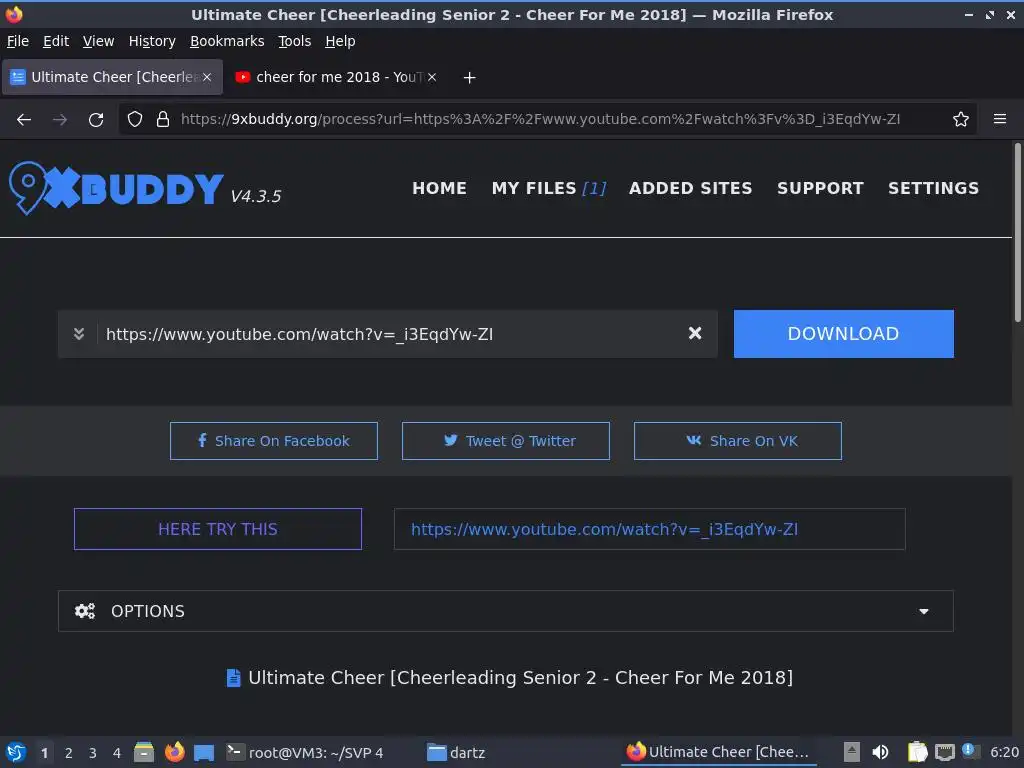Open the network monitor tray icon
Viewport: 1024px width, 768px height.
coord(945,753)
